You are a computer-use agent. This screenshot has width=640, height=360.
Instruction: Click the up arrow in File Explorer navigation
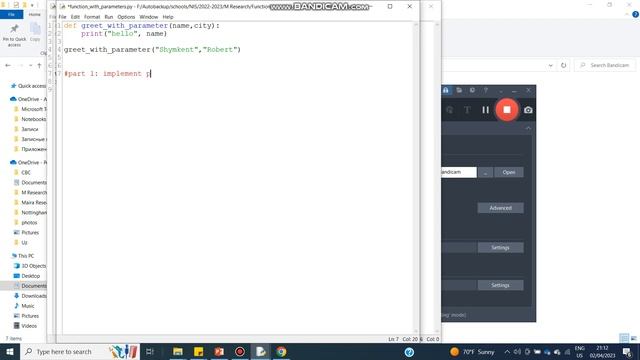coord(39,65)
